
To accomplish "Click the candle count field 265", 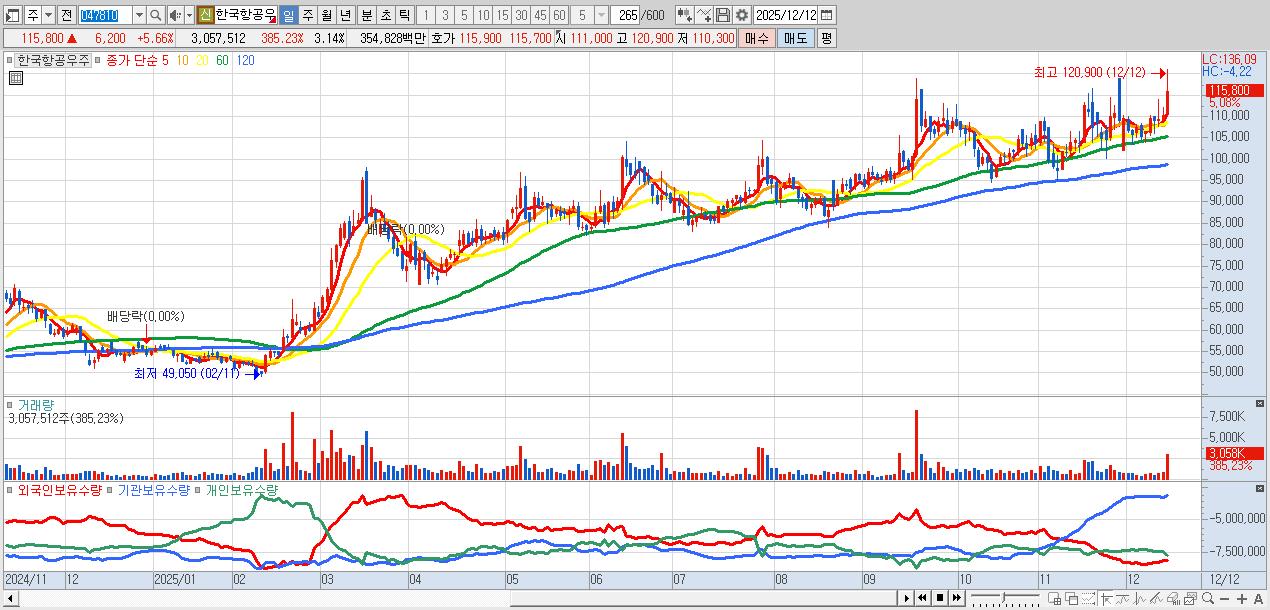I will tap(625, 15).
